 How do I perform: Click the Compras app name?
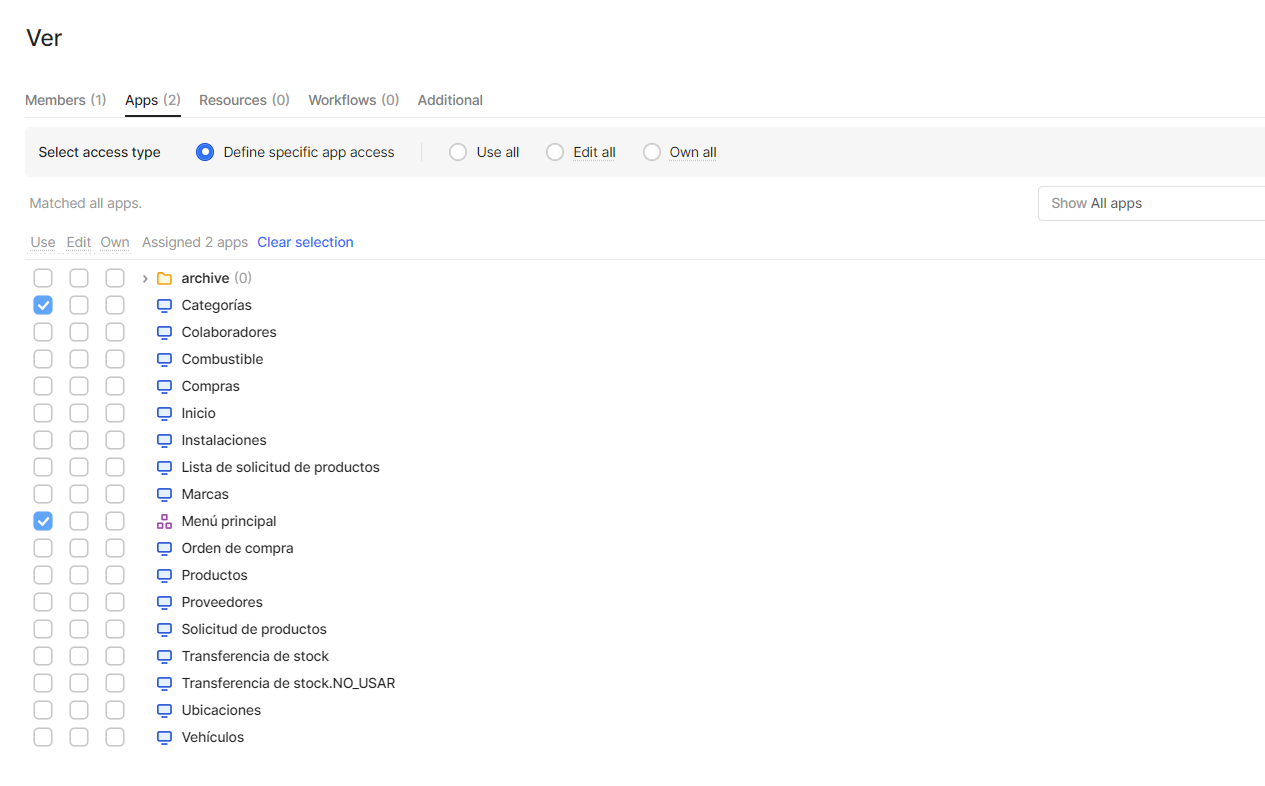pos(210,386)
